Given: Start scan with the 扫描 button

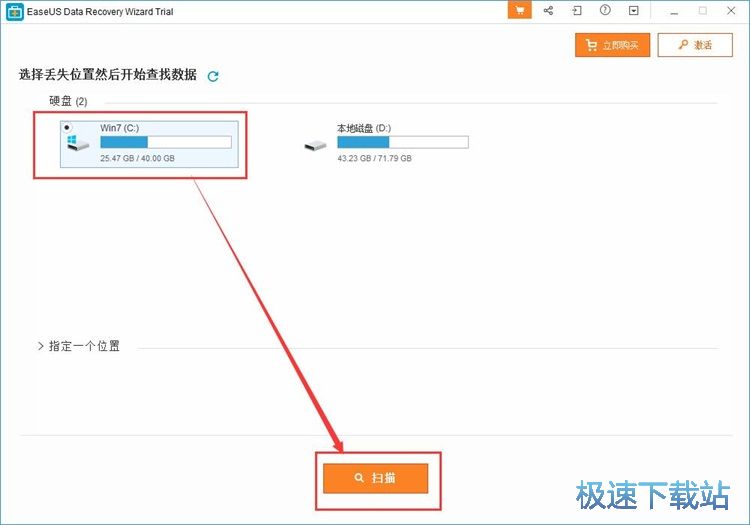Looking at the screenshot, I should [375, 478].
